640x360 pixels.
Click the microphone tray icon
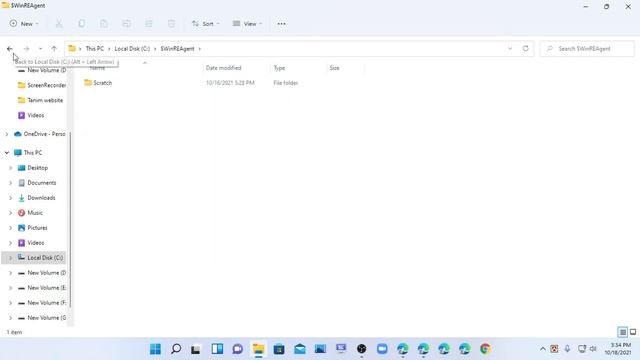(x=567, y=349)
